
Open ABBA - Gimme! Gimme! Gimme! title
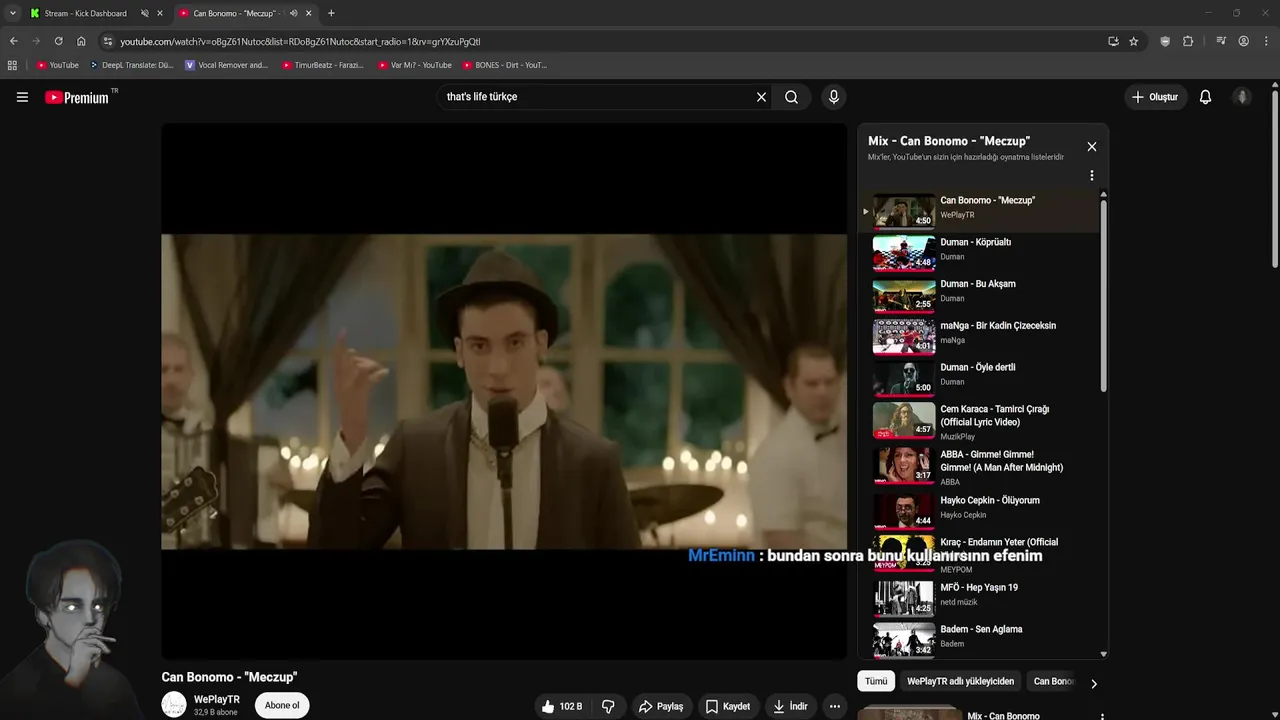1001,461
